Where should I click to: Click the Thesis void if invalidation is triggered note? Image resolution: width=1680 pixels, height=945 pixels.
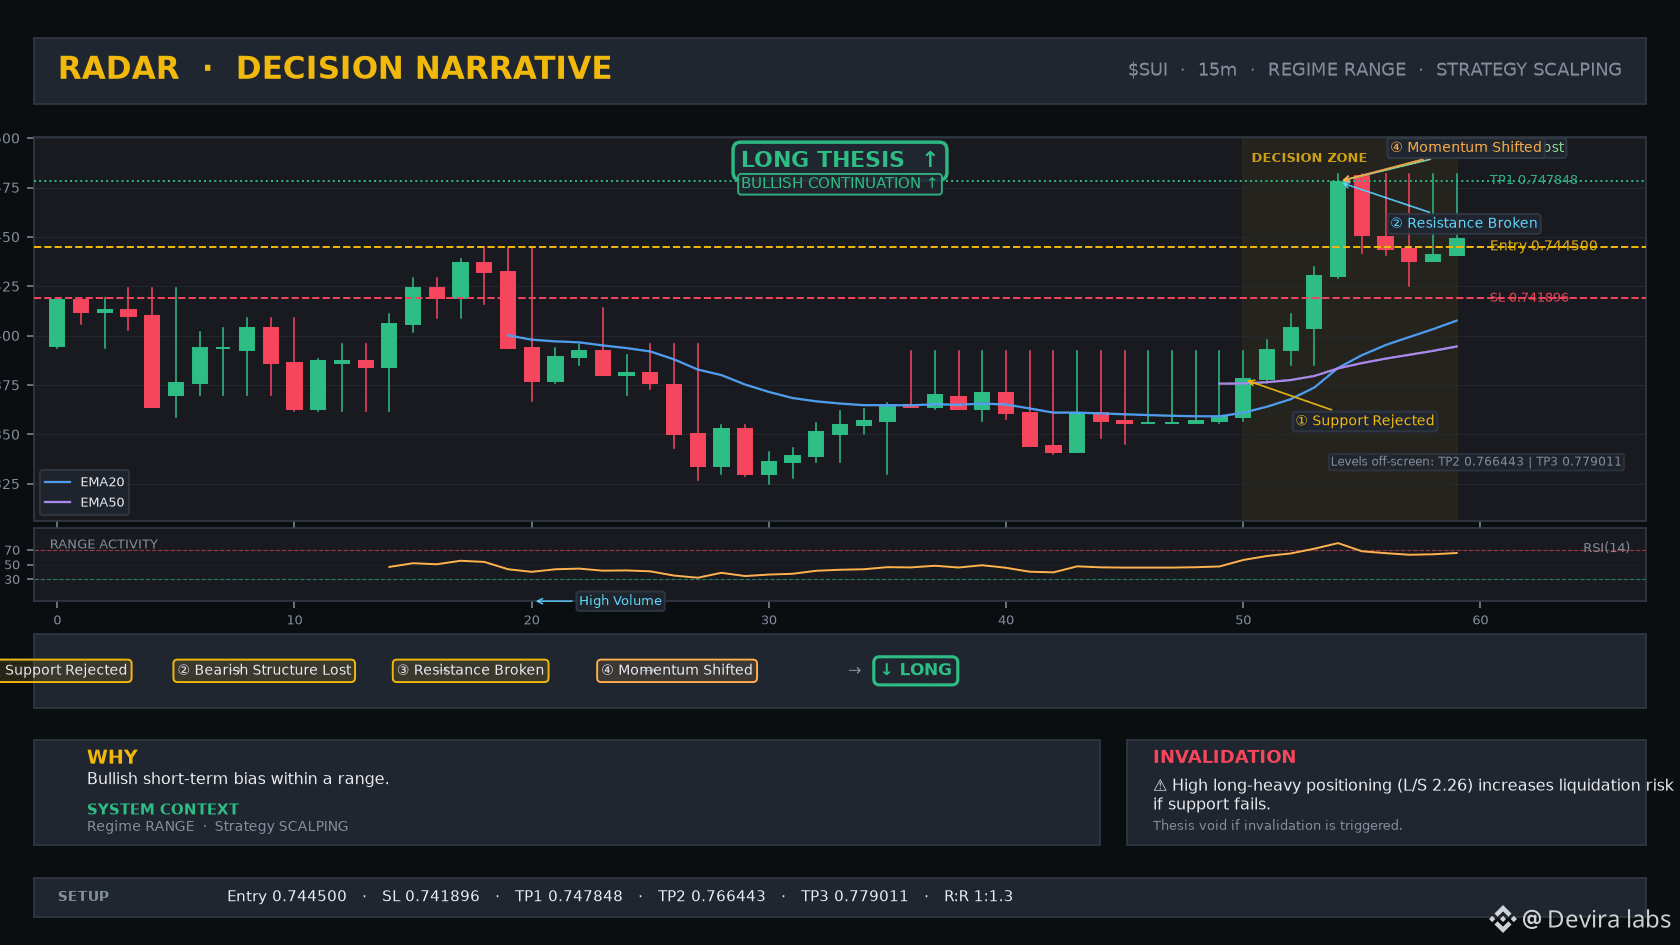point(1278,826)
